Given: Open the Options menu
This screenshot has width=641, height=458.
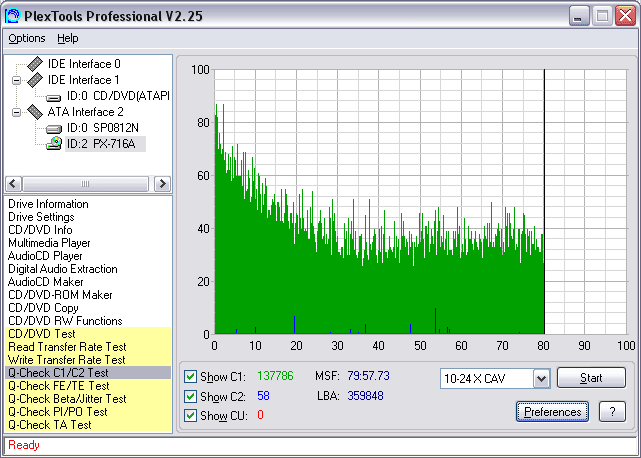Looking at the screenshot, I should click(27, 38).
